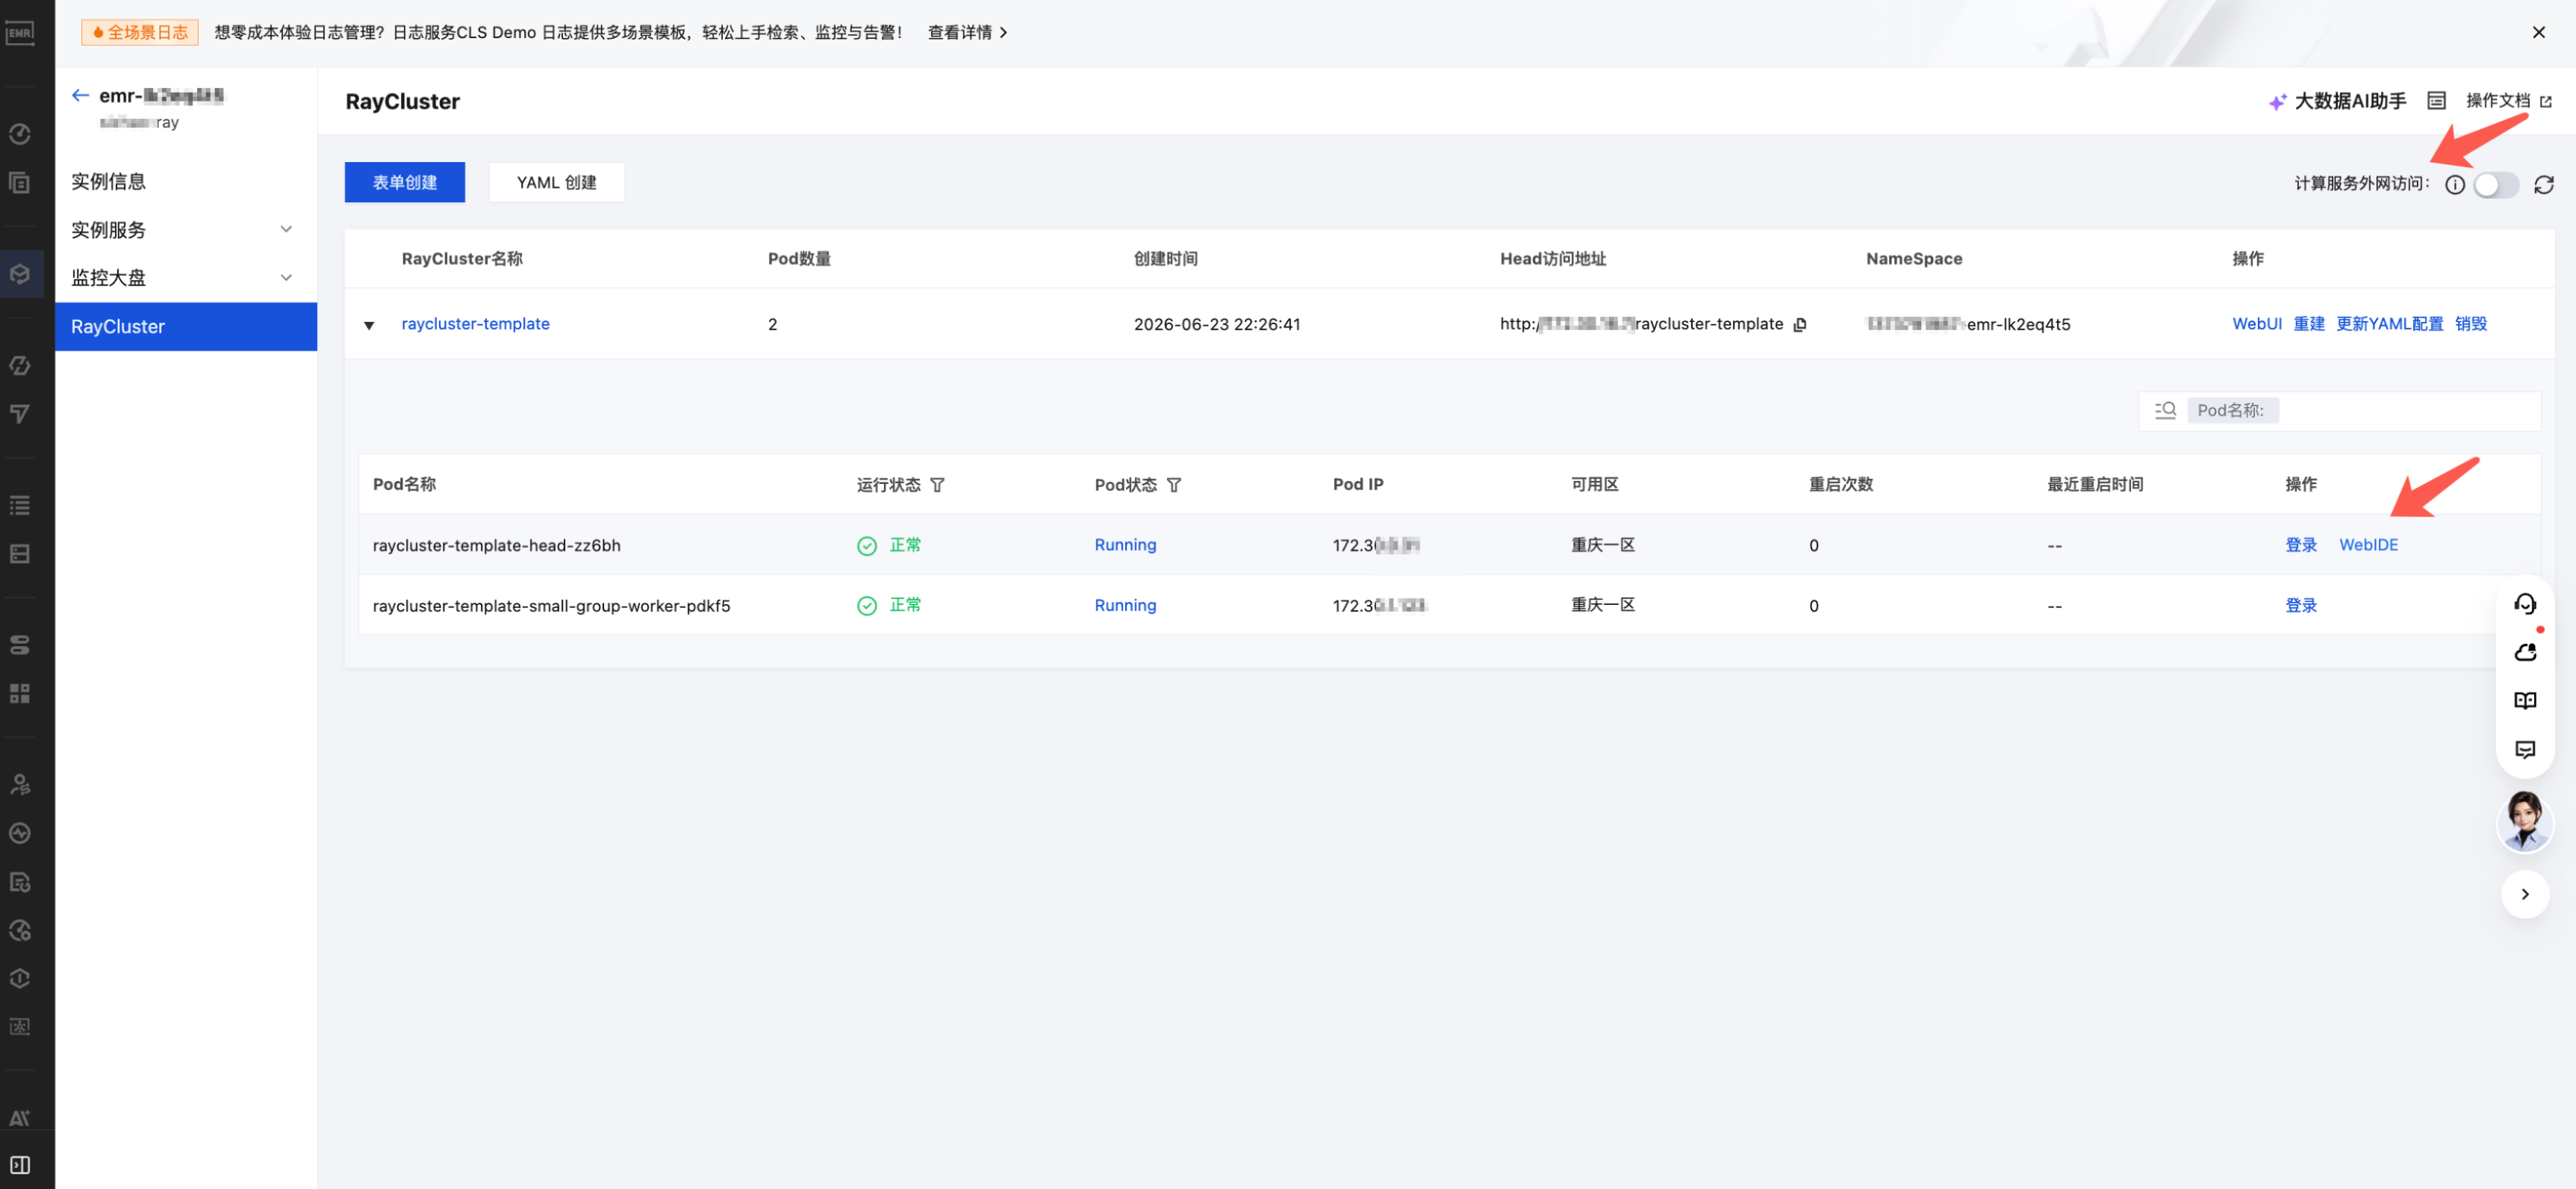Filter by Pod状态 column funnel

(1174, 485)
